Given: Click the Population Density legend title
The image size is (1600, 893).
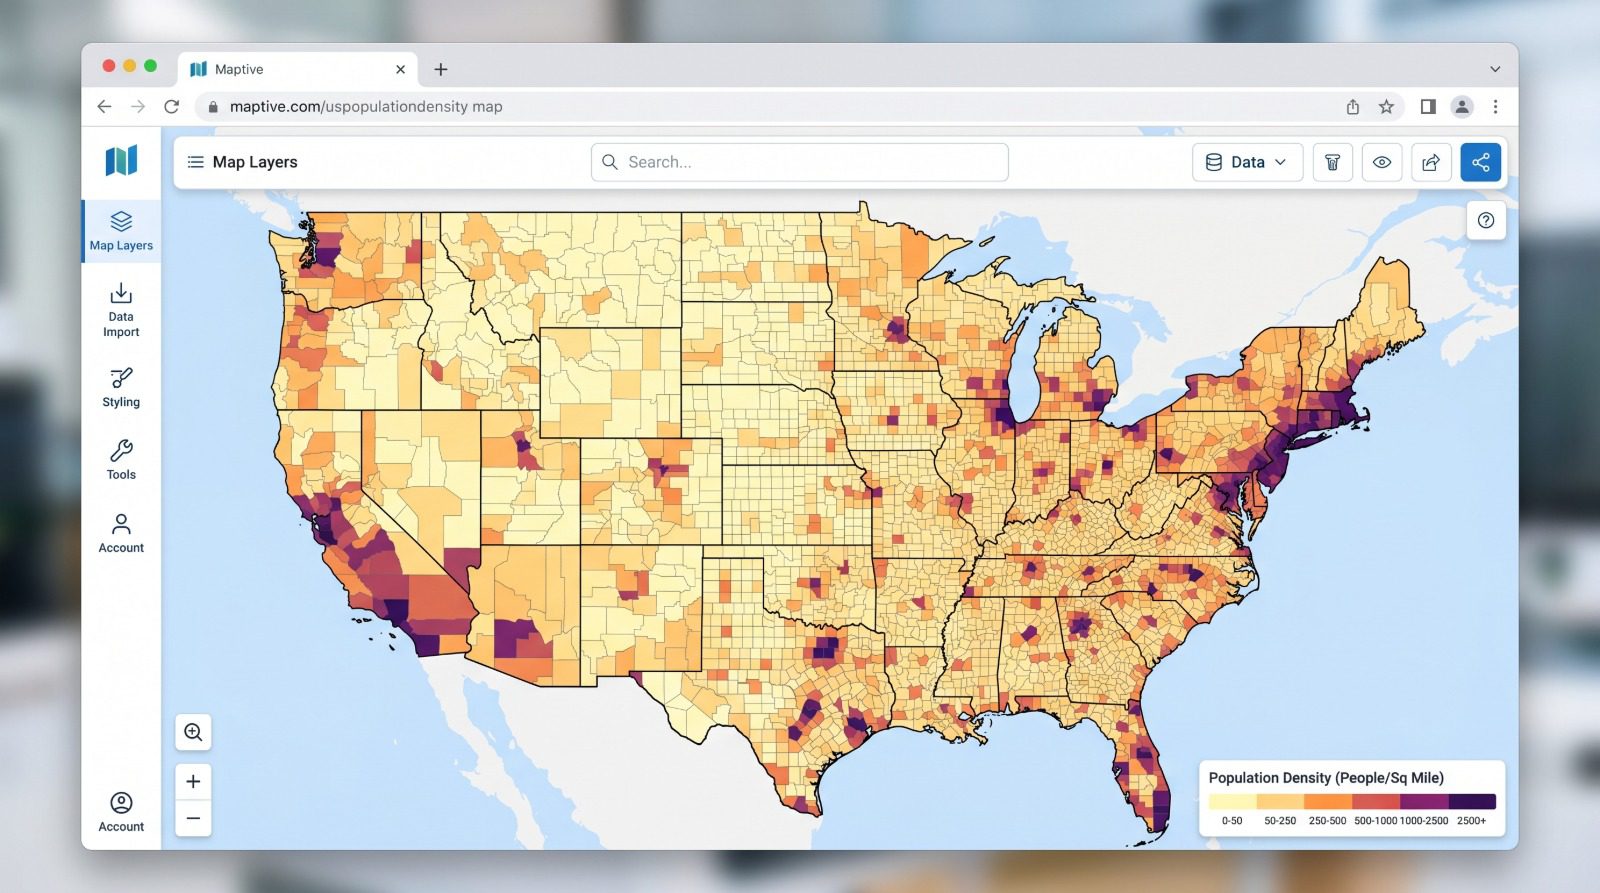Looking at the screenshot, I should (1326, 777).
